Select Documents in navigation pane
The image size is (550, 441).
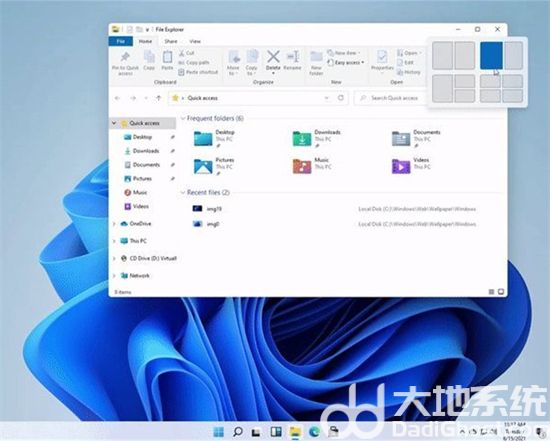146,165
